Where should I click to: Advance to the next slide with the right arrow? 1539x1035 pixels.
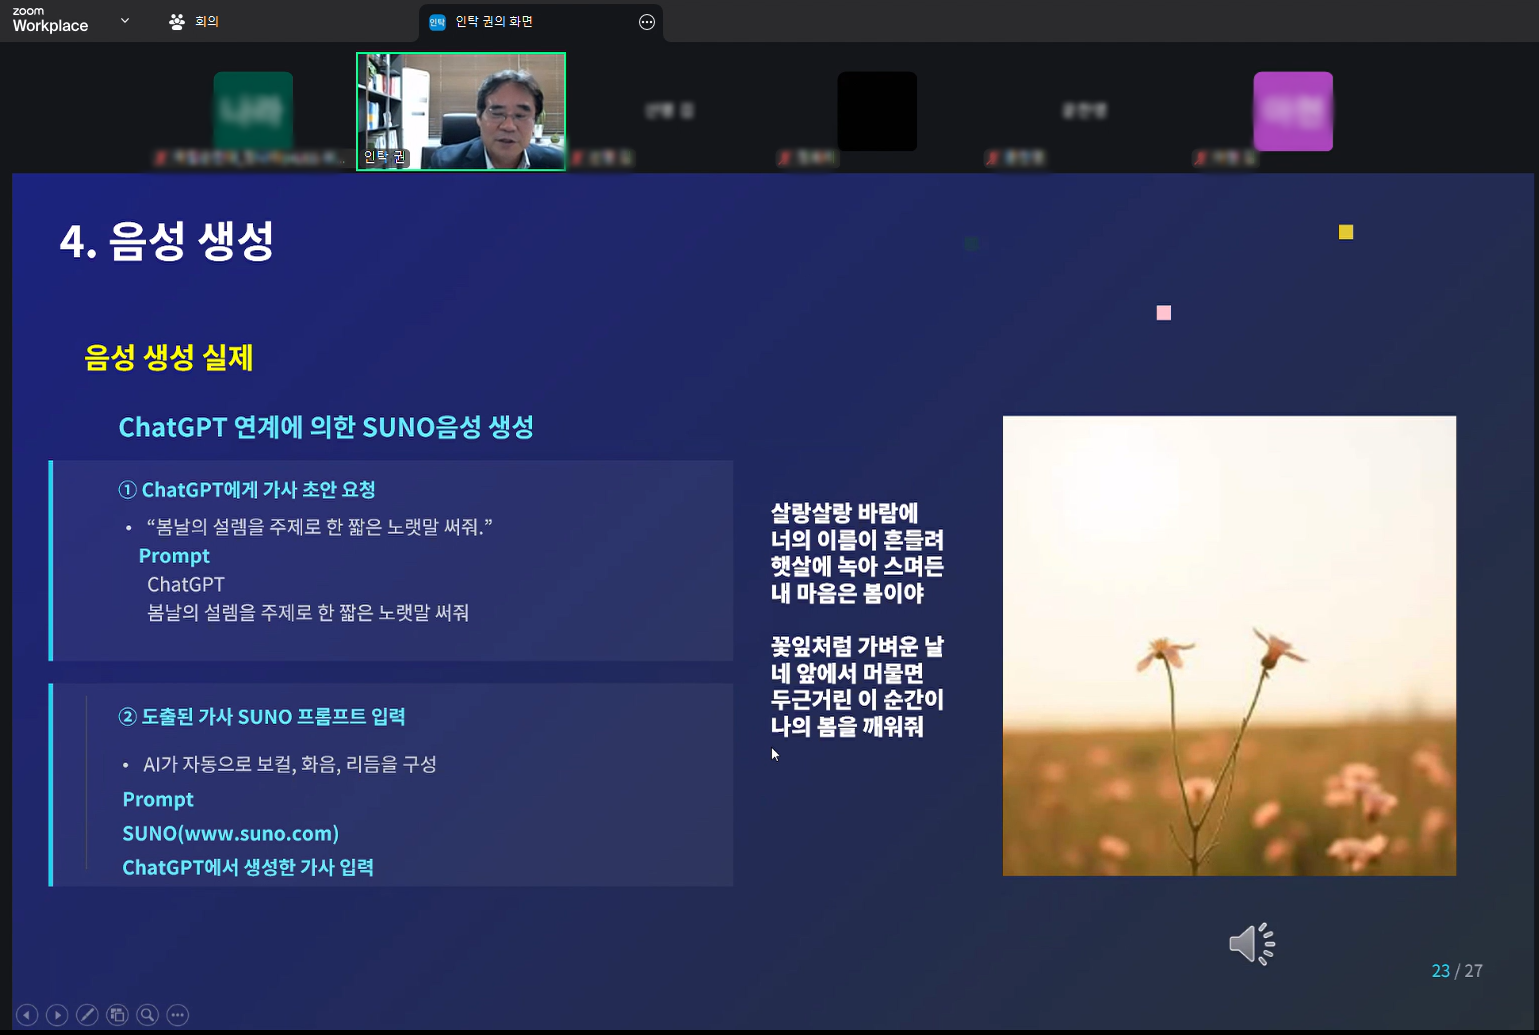pyautogui.click(x=57, y=1015)
